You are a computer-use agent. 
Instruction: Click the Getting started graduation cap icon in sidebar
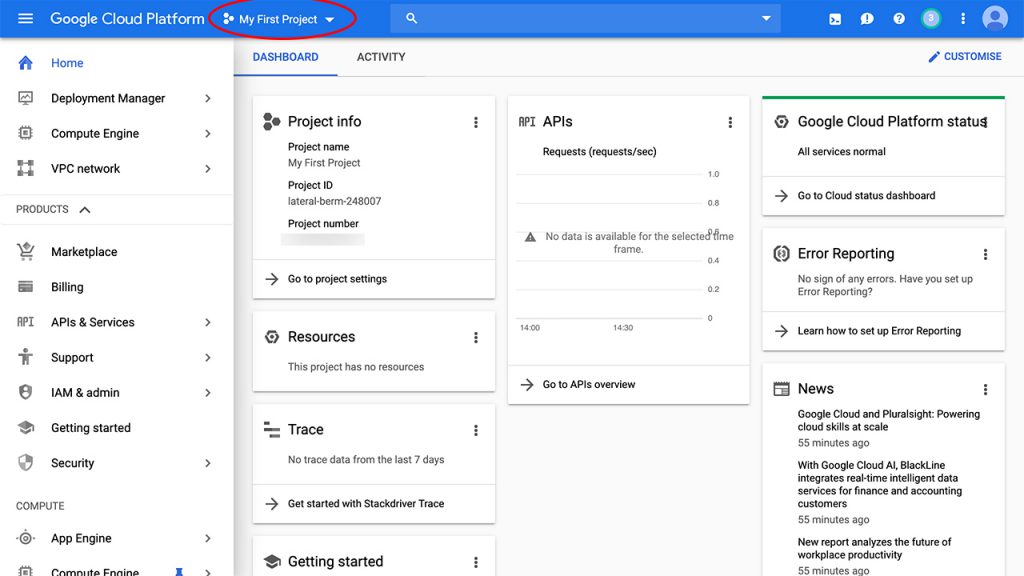[25, 428]
